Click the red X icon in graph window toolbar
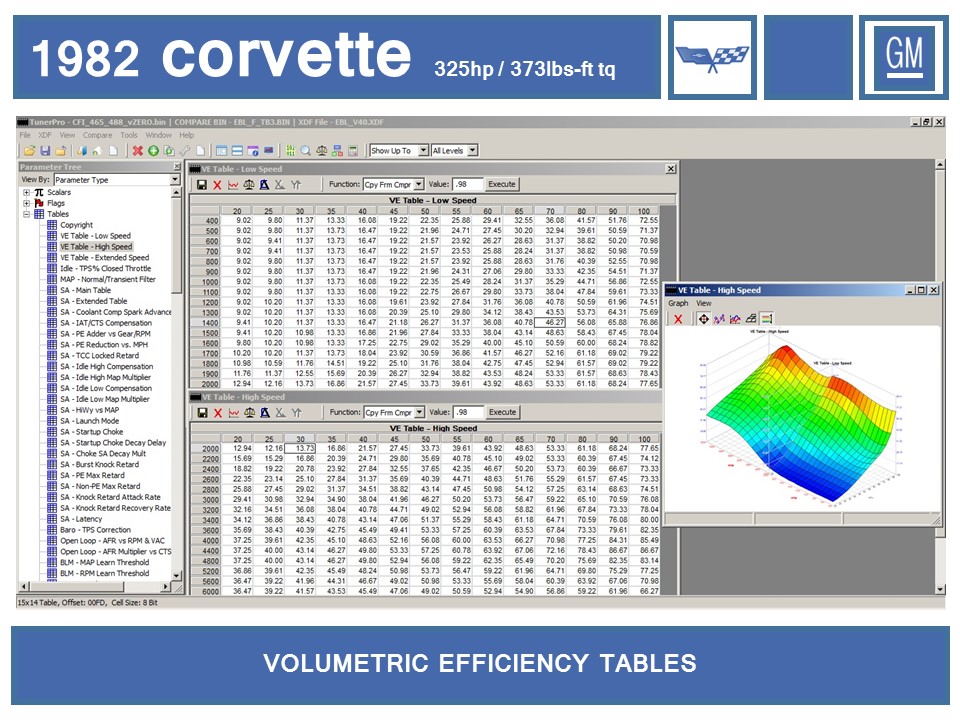 coord(678,319)
